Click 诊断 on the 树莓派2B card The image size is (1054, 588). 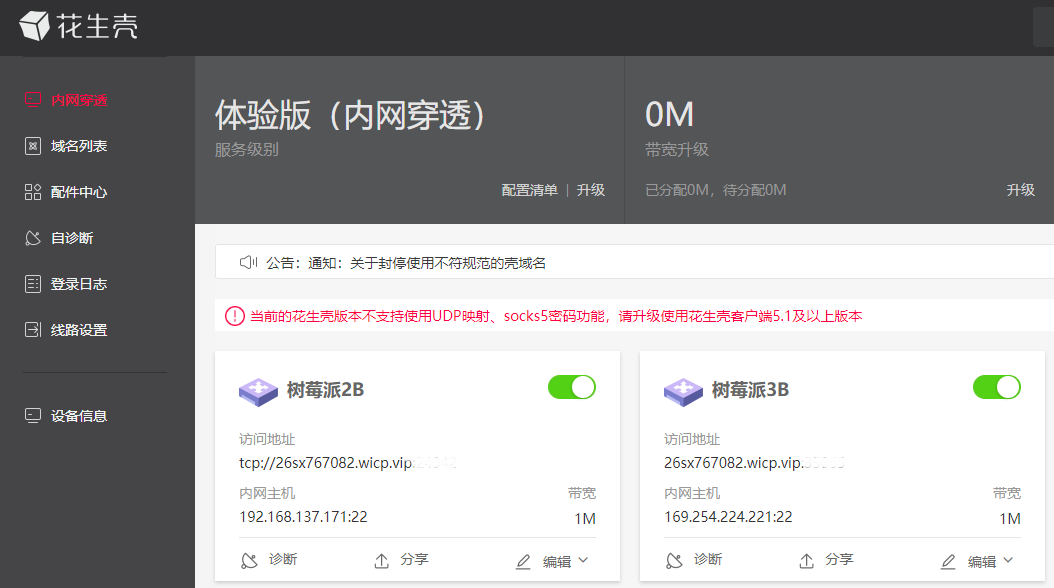pos(283,559)
